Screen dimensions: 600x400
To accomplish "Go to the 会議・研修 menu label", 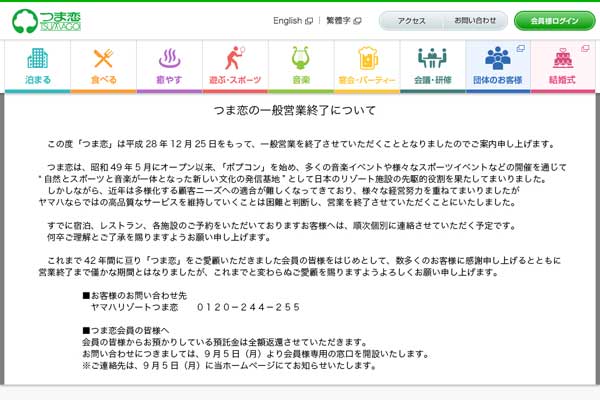I will (432, 80).
